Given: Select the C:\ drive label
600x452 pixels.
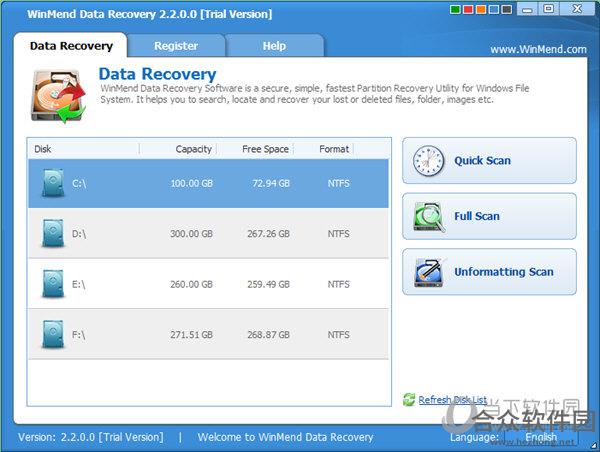Looking at the screenshot, I should click(x=79, y=184).
